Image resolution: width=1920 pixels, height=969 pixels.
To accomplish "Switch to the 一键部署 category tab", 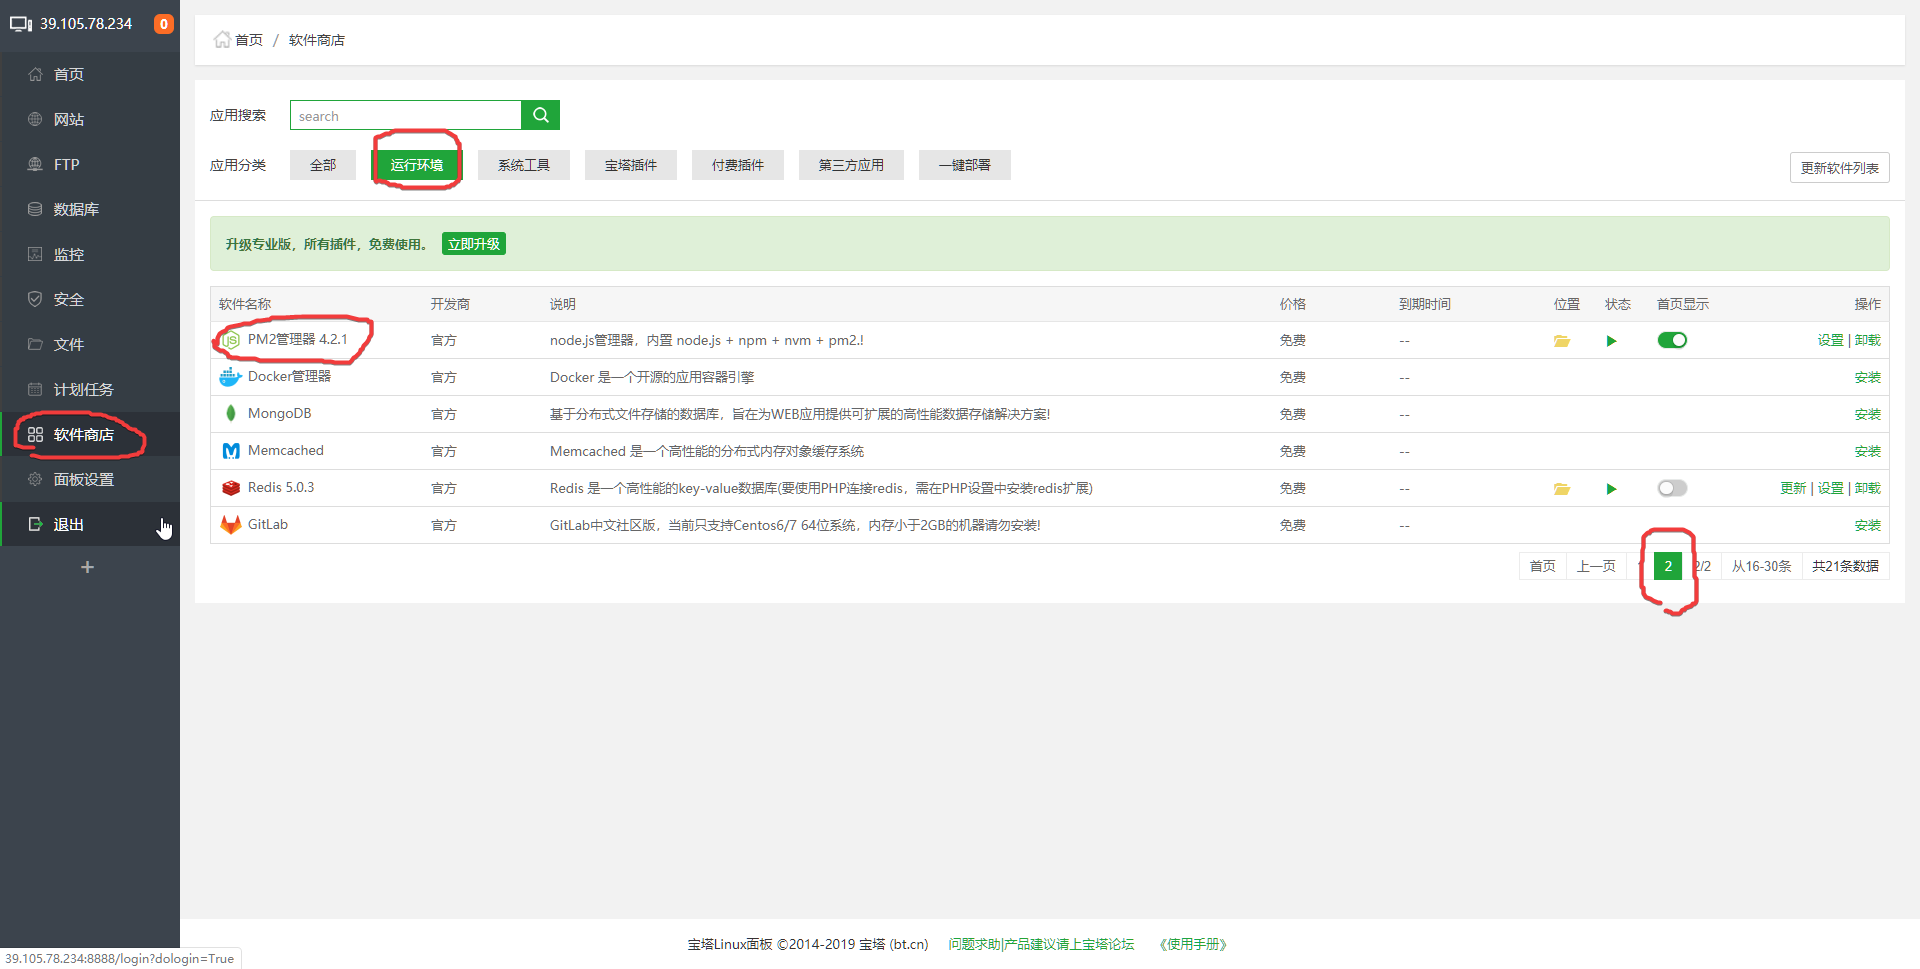I will [x=964, y=165].
